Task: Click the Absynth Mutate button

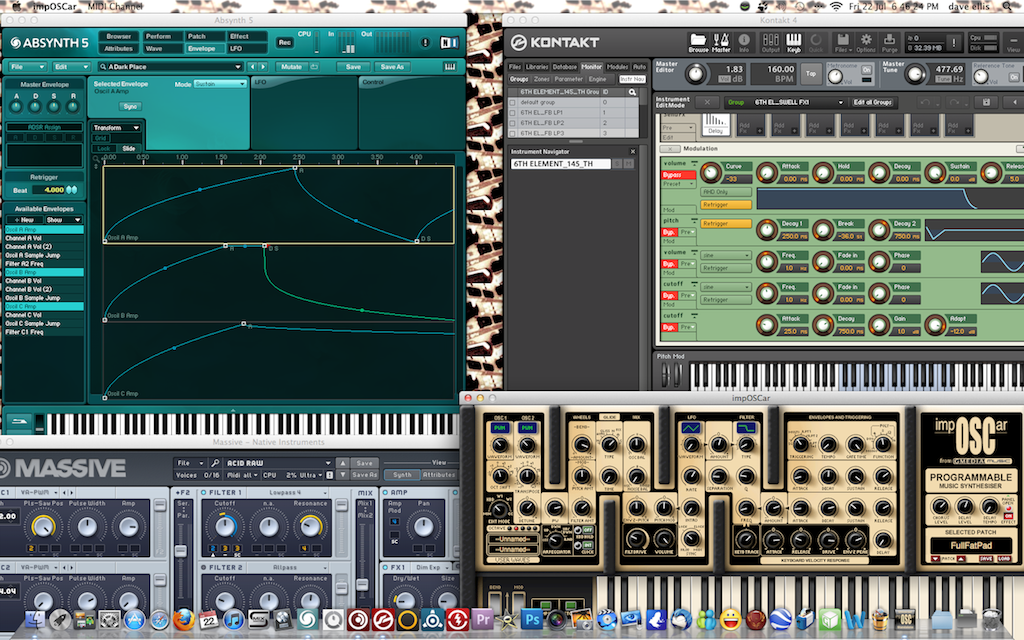Action: tap(291, 67)
